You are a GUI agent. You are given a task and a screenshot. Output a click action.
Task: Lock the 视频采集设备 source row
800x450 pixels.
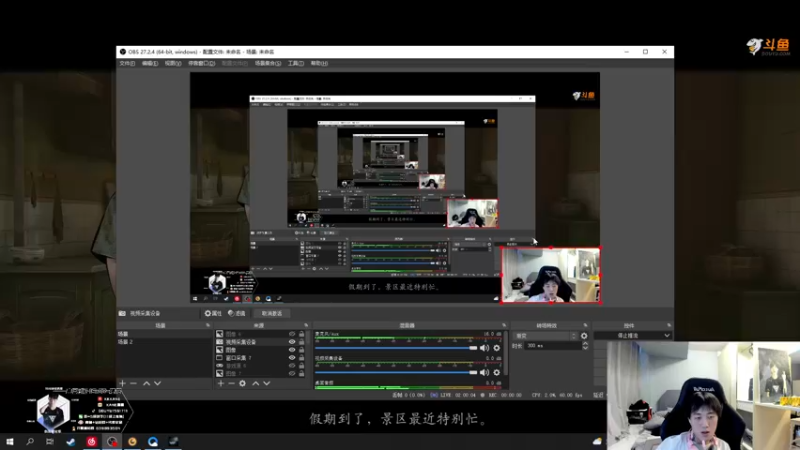(x=302, y=342)
